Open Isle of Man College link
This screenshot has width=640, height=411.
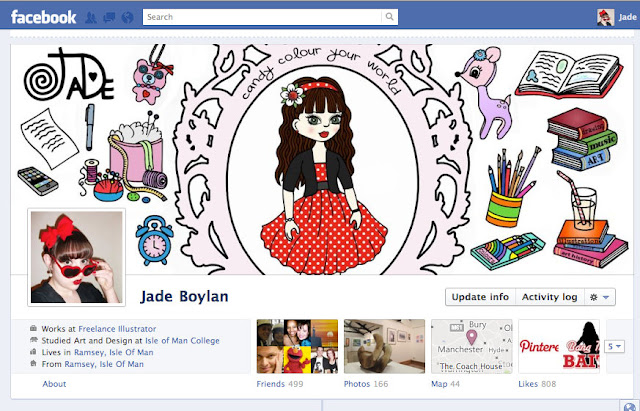182,340
